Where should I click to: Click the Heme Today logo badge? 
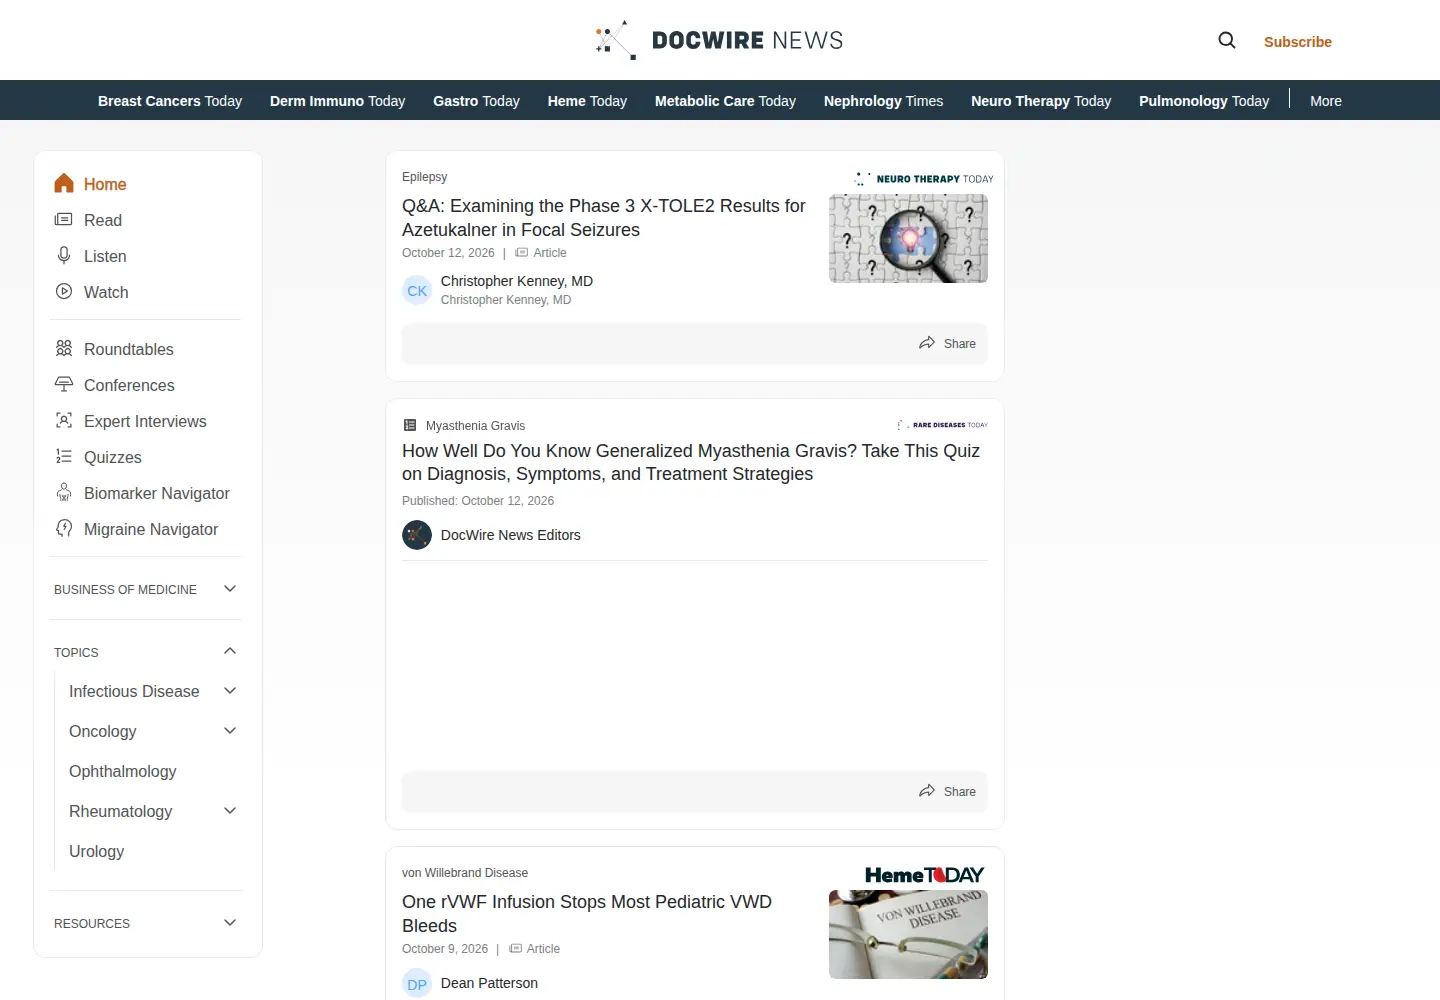pyautogui.click(x=924, y=875)
